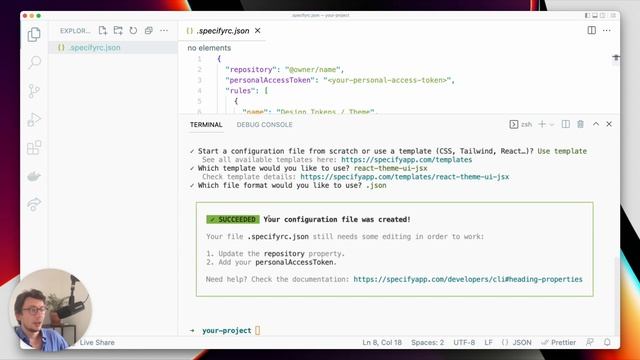Change indentation via Spaces: 2

pyautogui.click(x=427, y=342)
